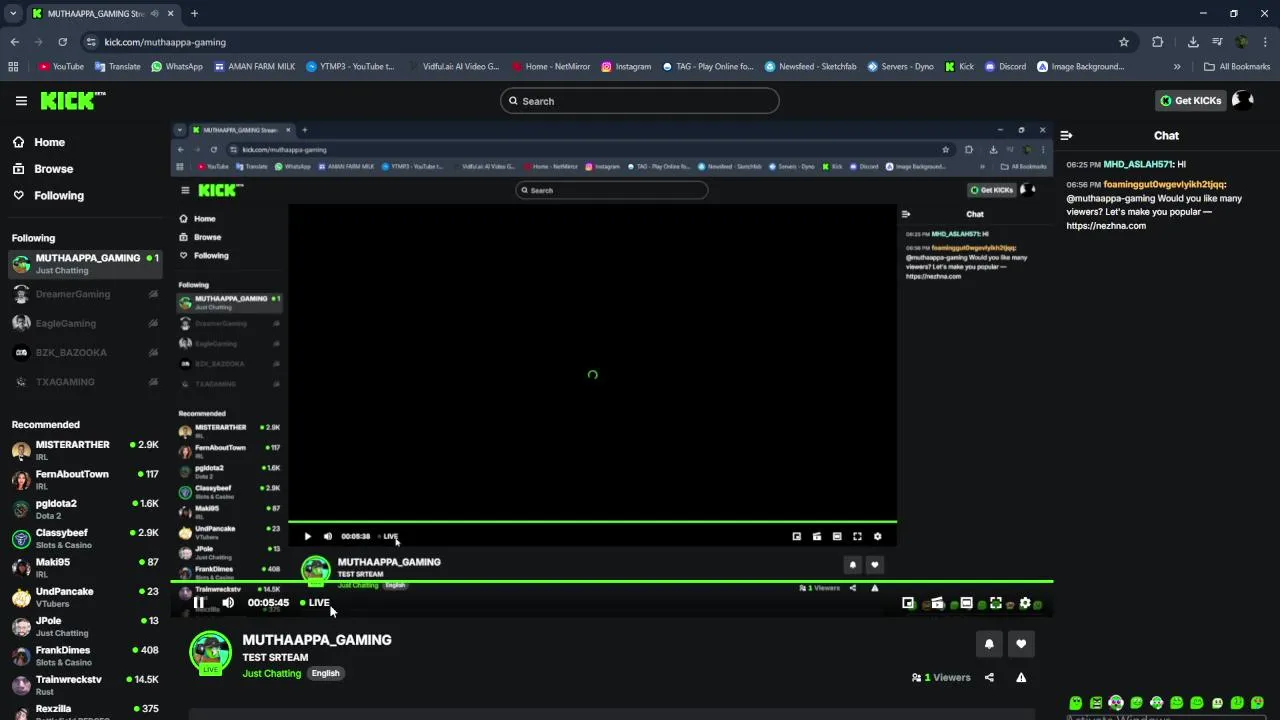Expand the All Bookmarks folder
Viewport: 1280px width, 720px height.
click(x=1237, y=67)
